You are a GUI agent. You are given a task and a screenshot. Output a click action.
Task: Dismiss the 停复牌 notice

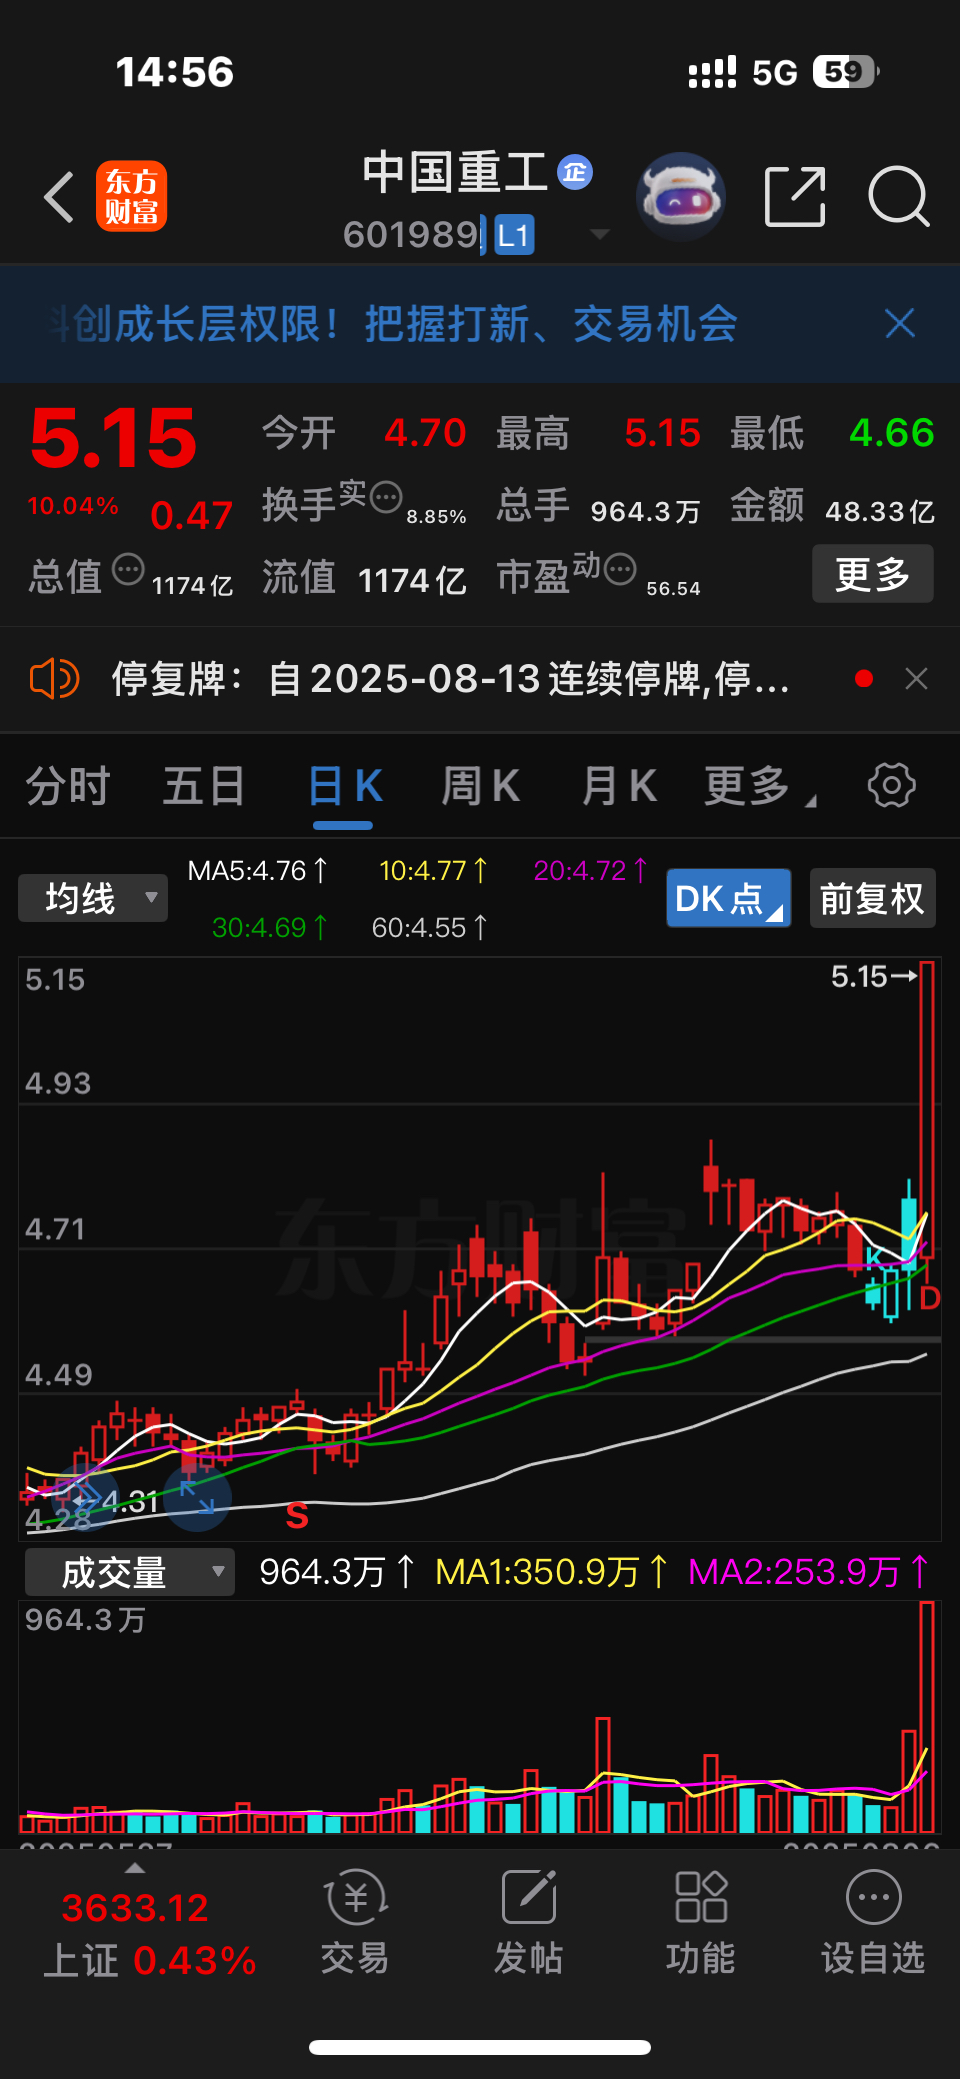tap(916, 679)
